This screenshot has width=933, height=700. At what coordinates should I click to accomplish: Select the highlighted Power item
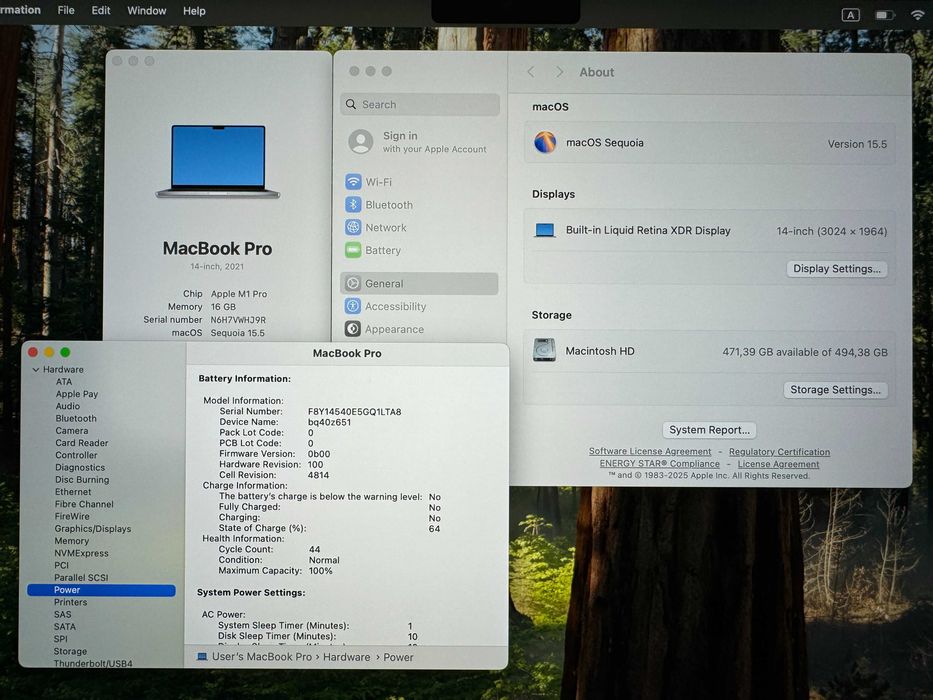coord(101,590)
